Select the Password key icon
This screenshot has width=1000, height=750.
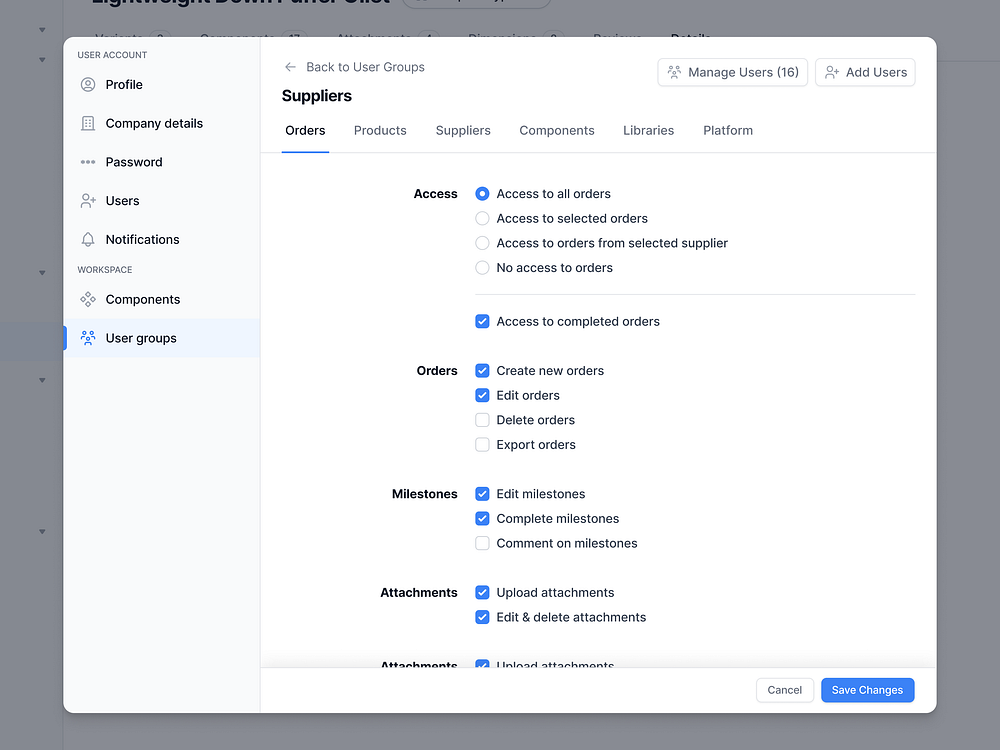pyautogui.click(x=89, y=162)
